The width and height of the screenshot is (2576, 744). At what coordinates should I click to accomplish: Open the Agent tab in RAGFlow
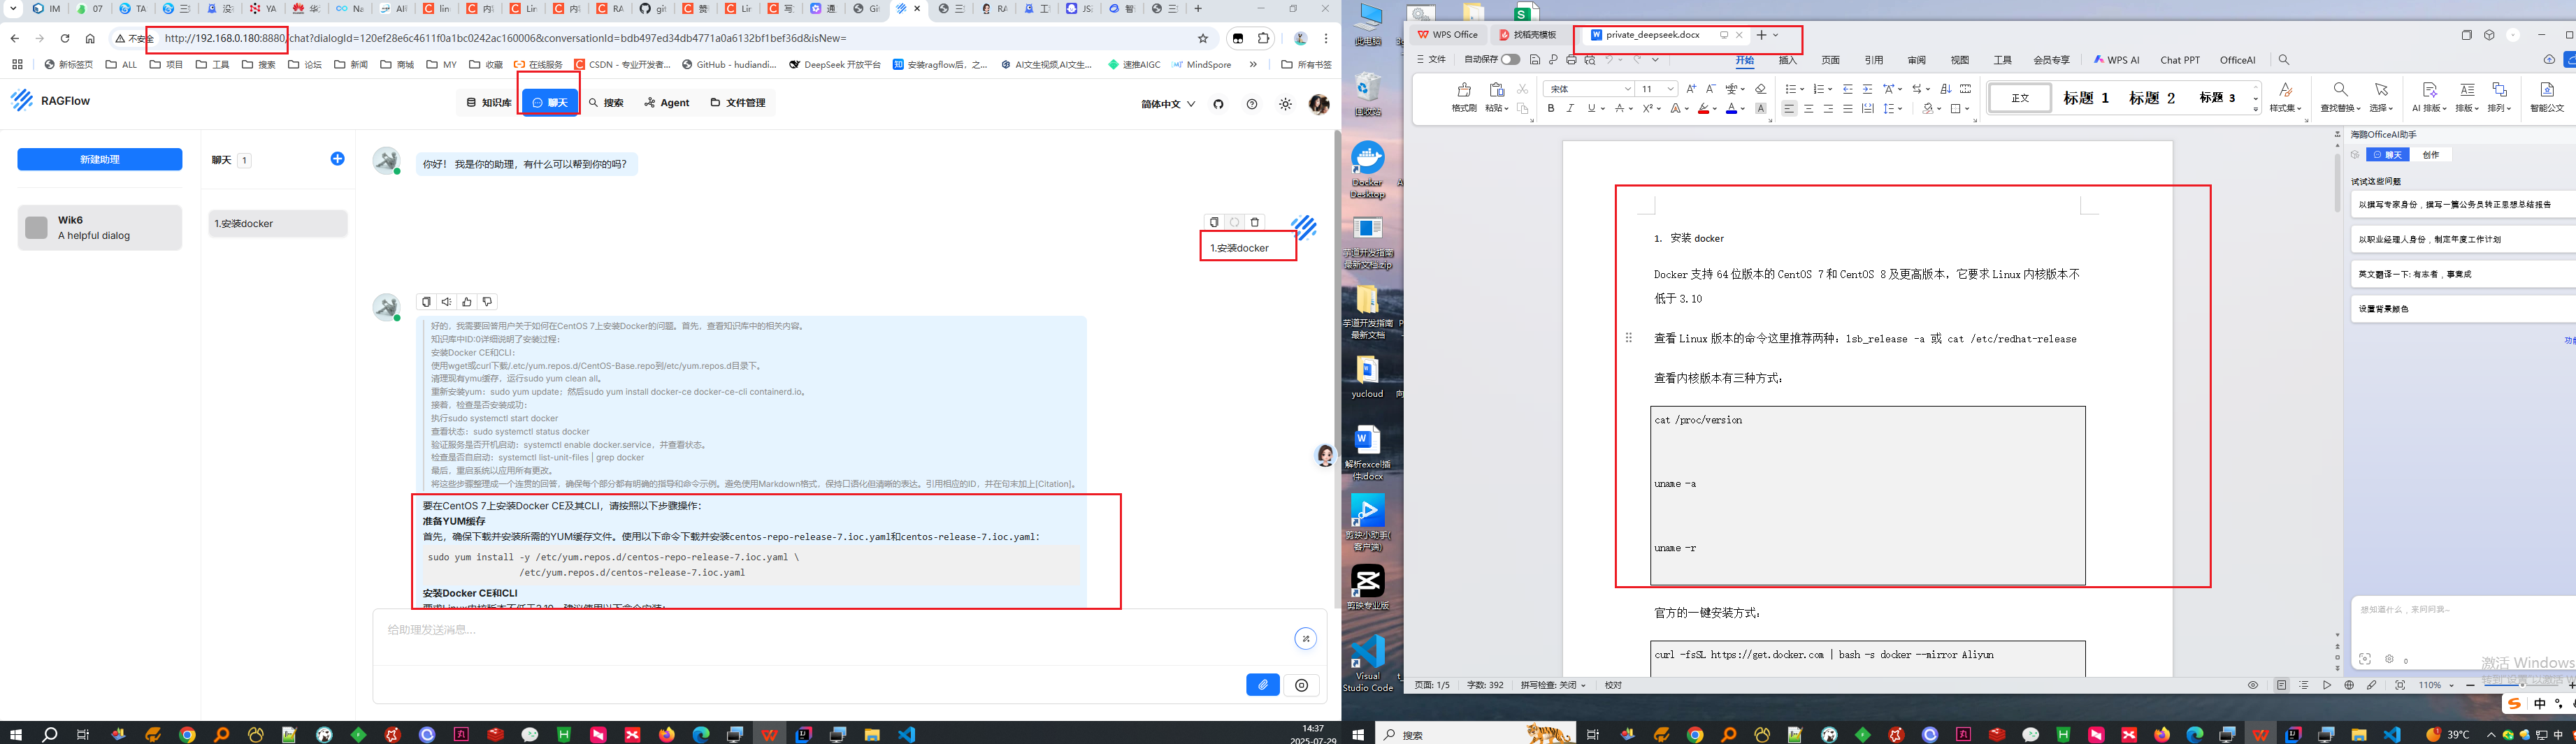point(667,103)
